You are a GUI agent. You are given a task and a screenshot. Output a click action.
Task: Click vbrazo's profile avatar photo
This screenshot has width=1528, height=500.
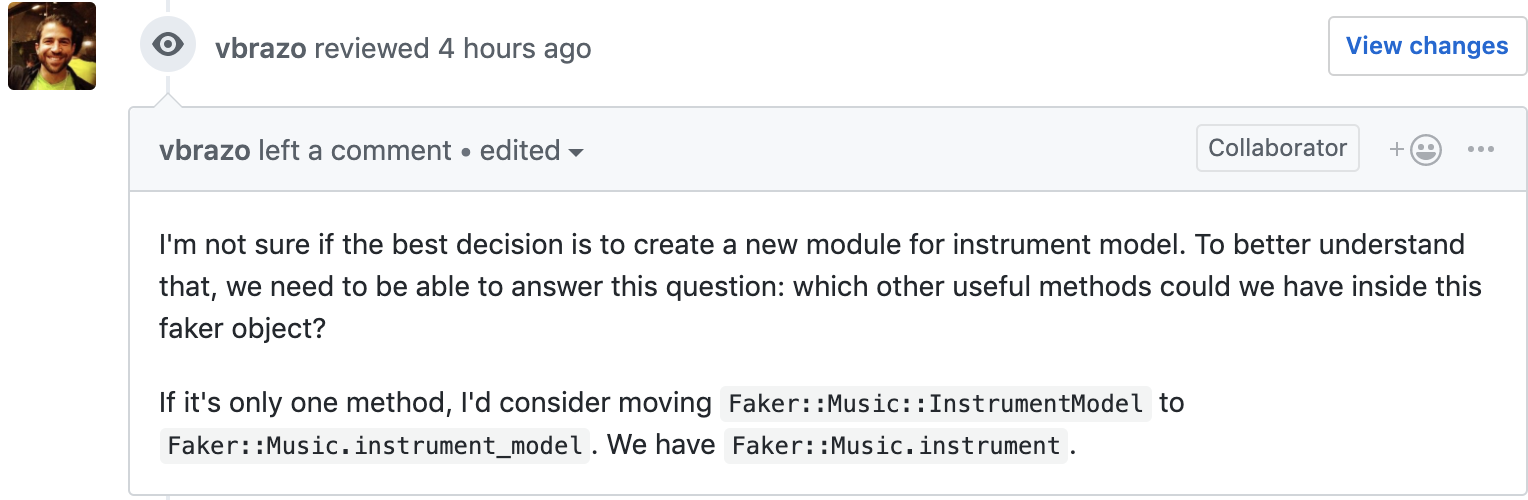coord(52,46)
